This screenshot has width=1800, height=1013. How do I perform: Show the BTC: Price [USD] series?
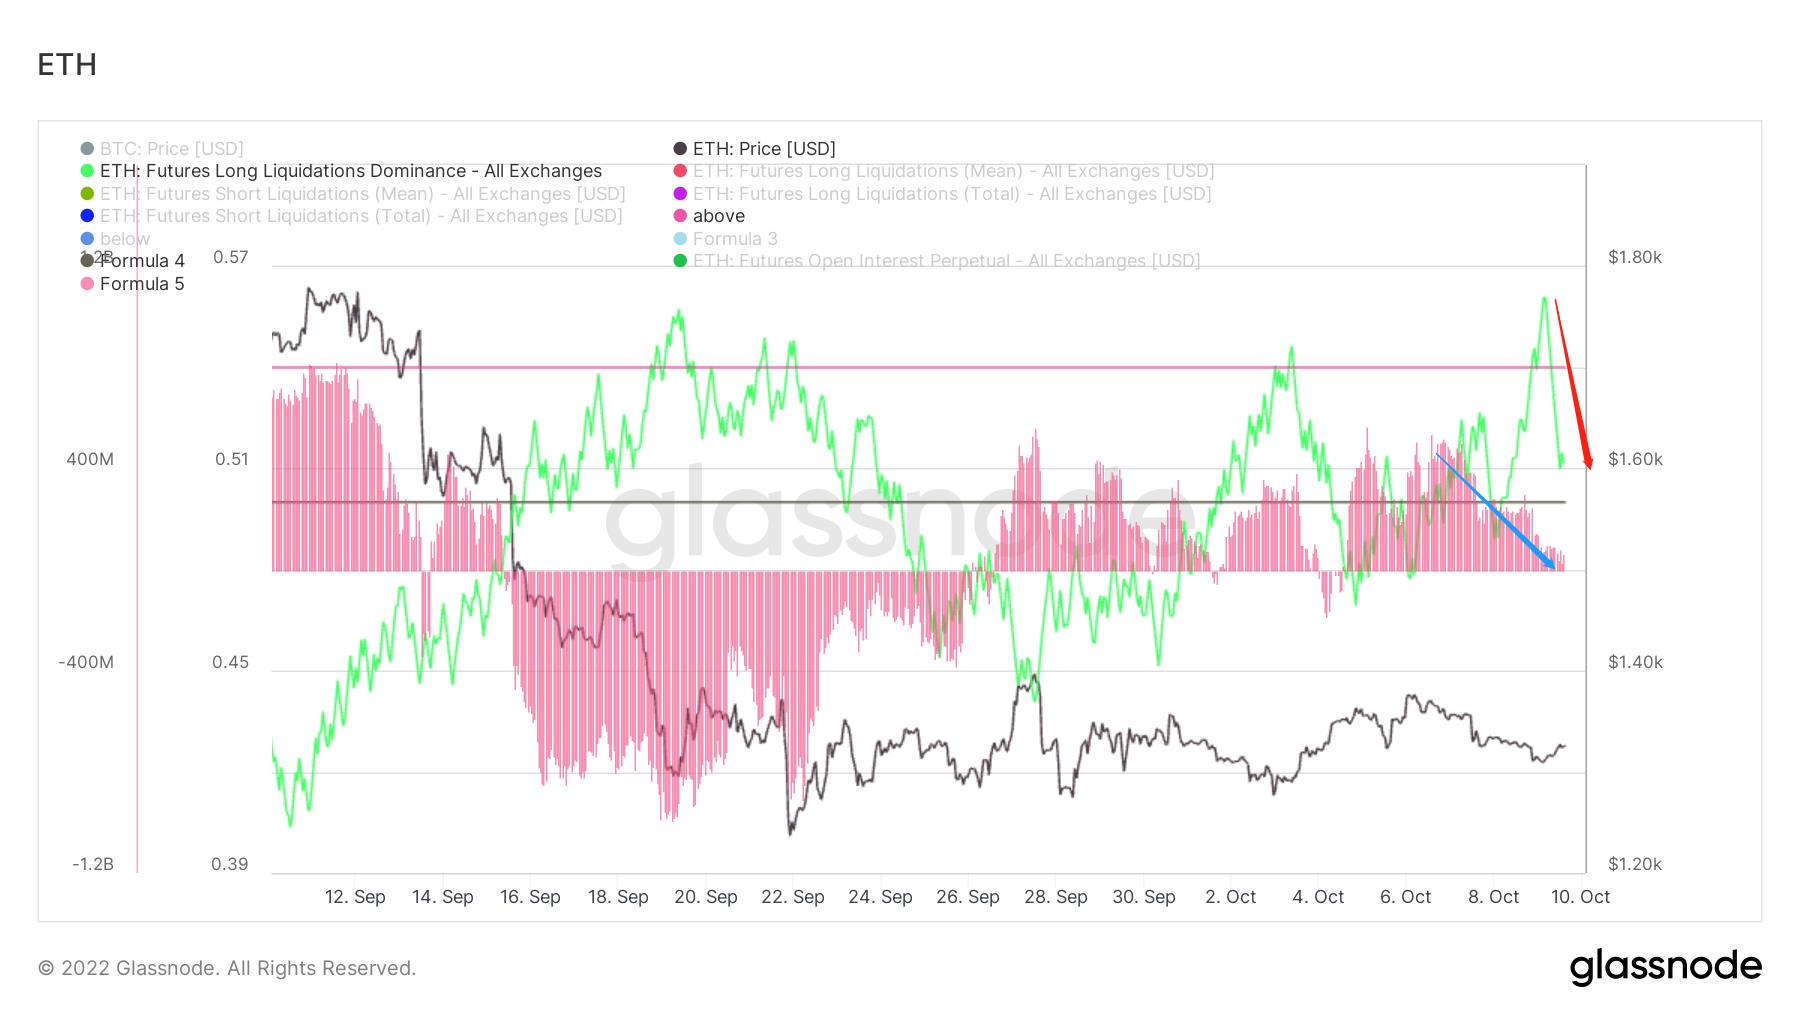171,149
